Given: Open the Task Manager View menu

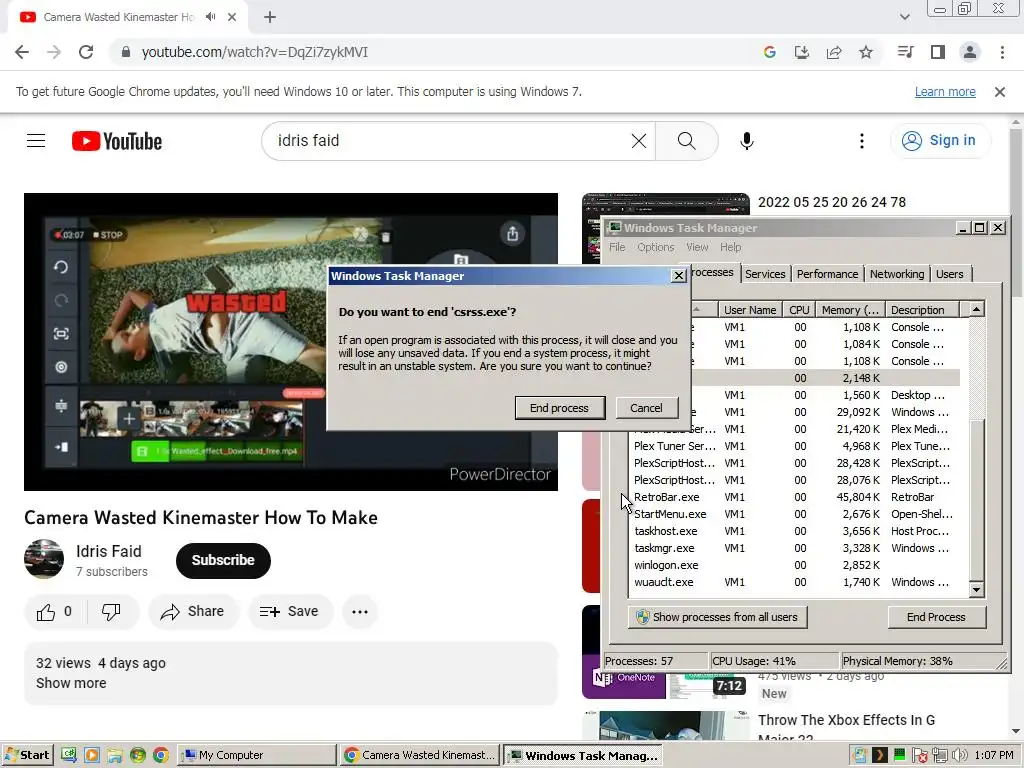Looking at the screenshot, I should click(x=697, y=247).
